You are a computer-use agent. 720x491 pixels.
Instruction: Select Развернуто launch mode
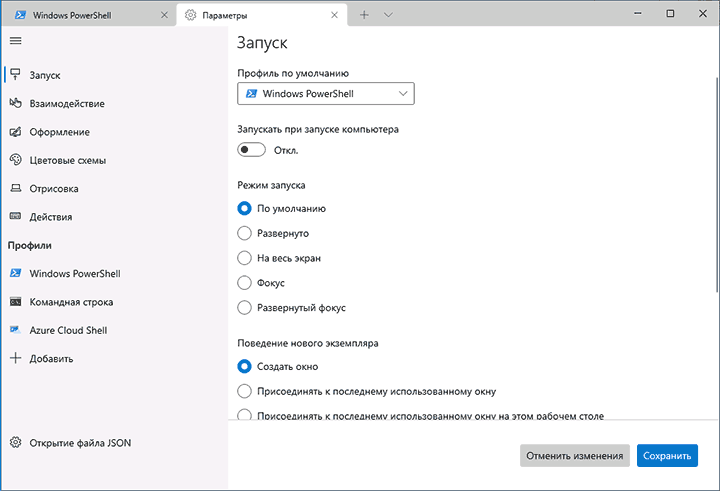[273, 233]
